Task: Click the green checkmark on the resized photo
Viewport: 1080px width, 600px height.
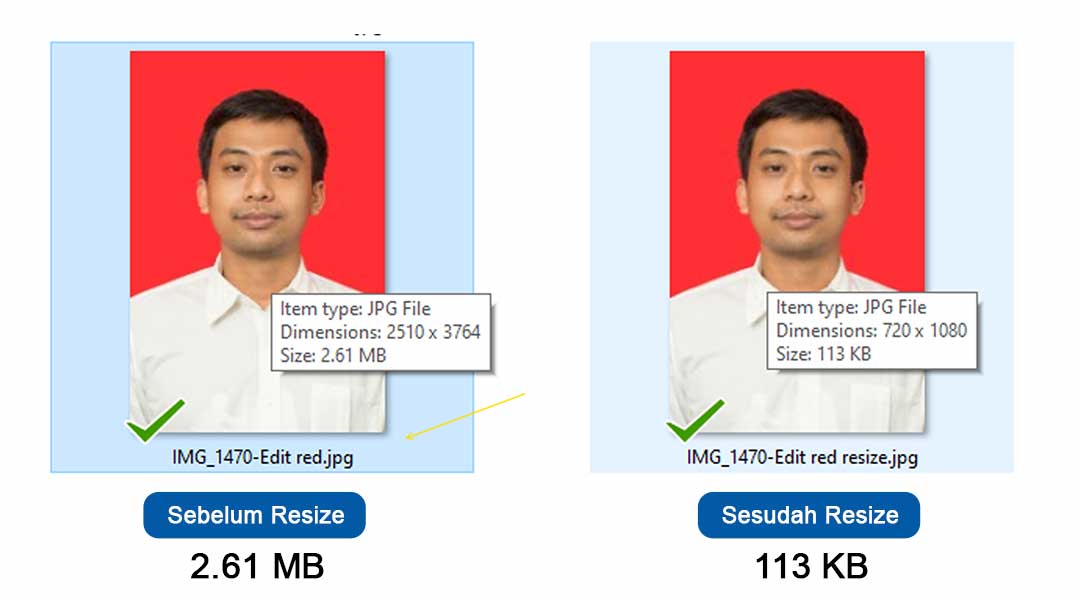Action: point(696,420)
